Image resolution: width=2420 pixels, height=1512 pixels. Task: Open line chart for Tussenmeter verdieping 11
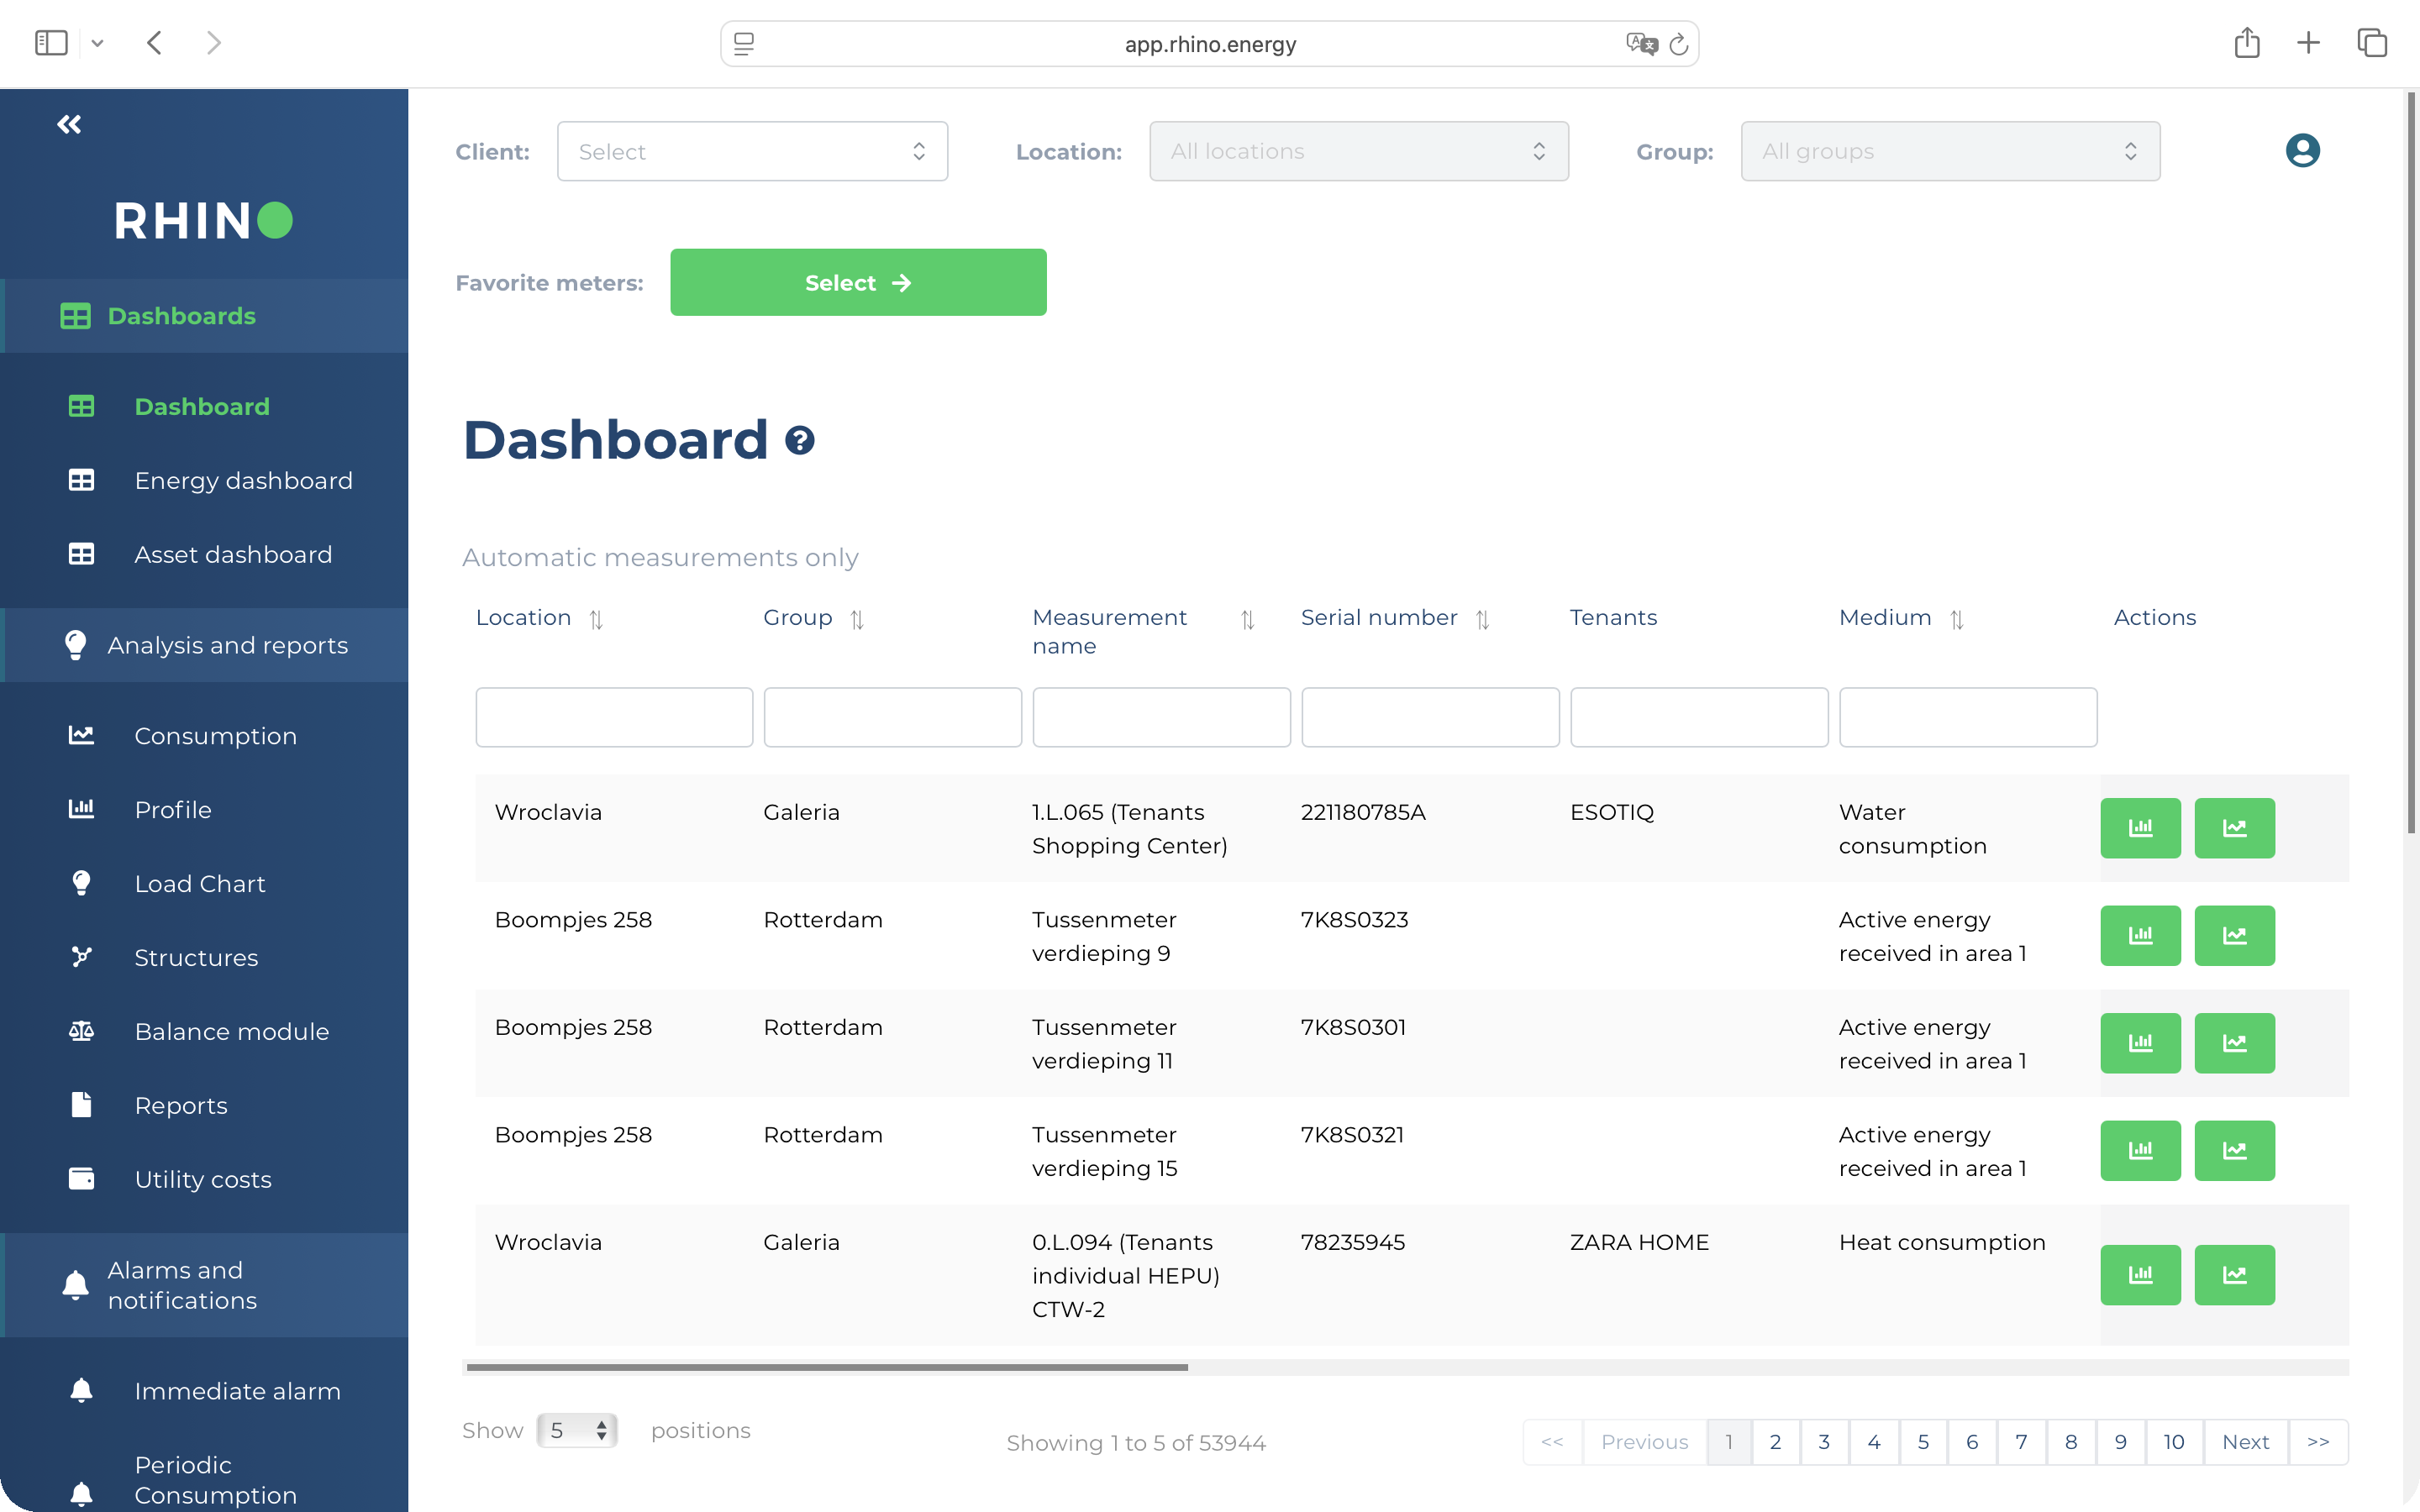(2234, 1043)
